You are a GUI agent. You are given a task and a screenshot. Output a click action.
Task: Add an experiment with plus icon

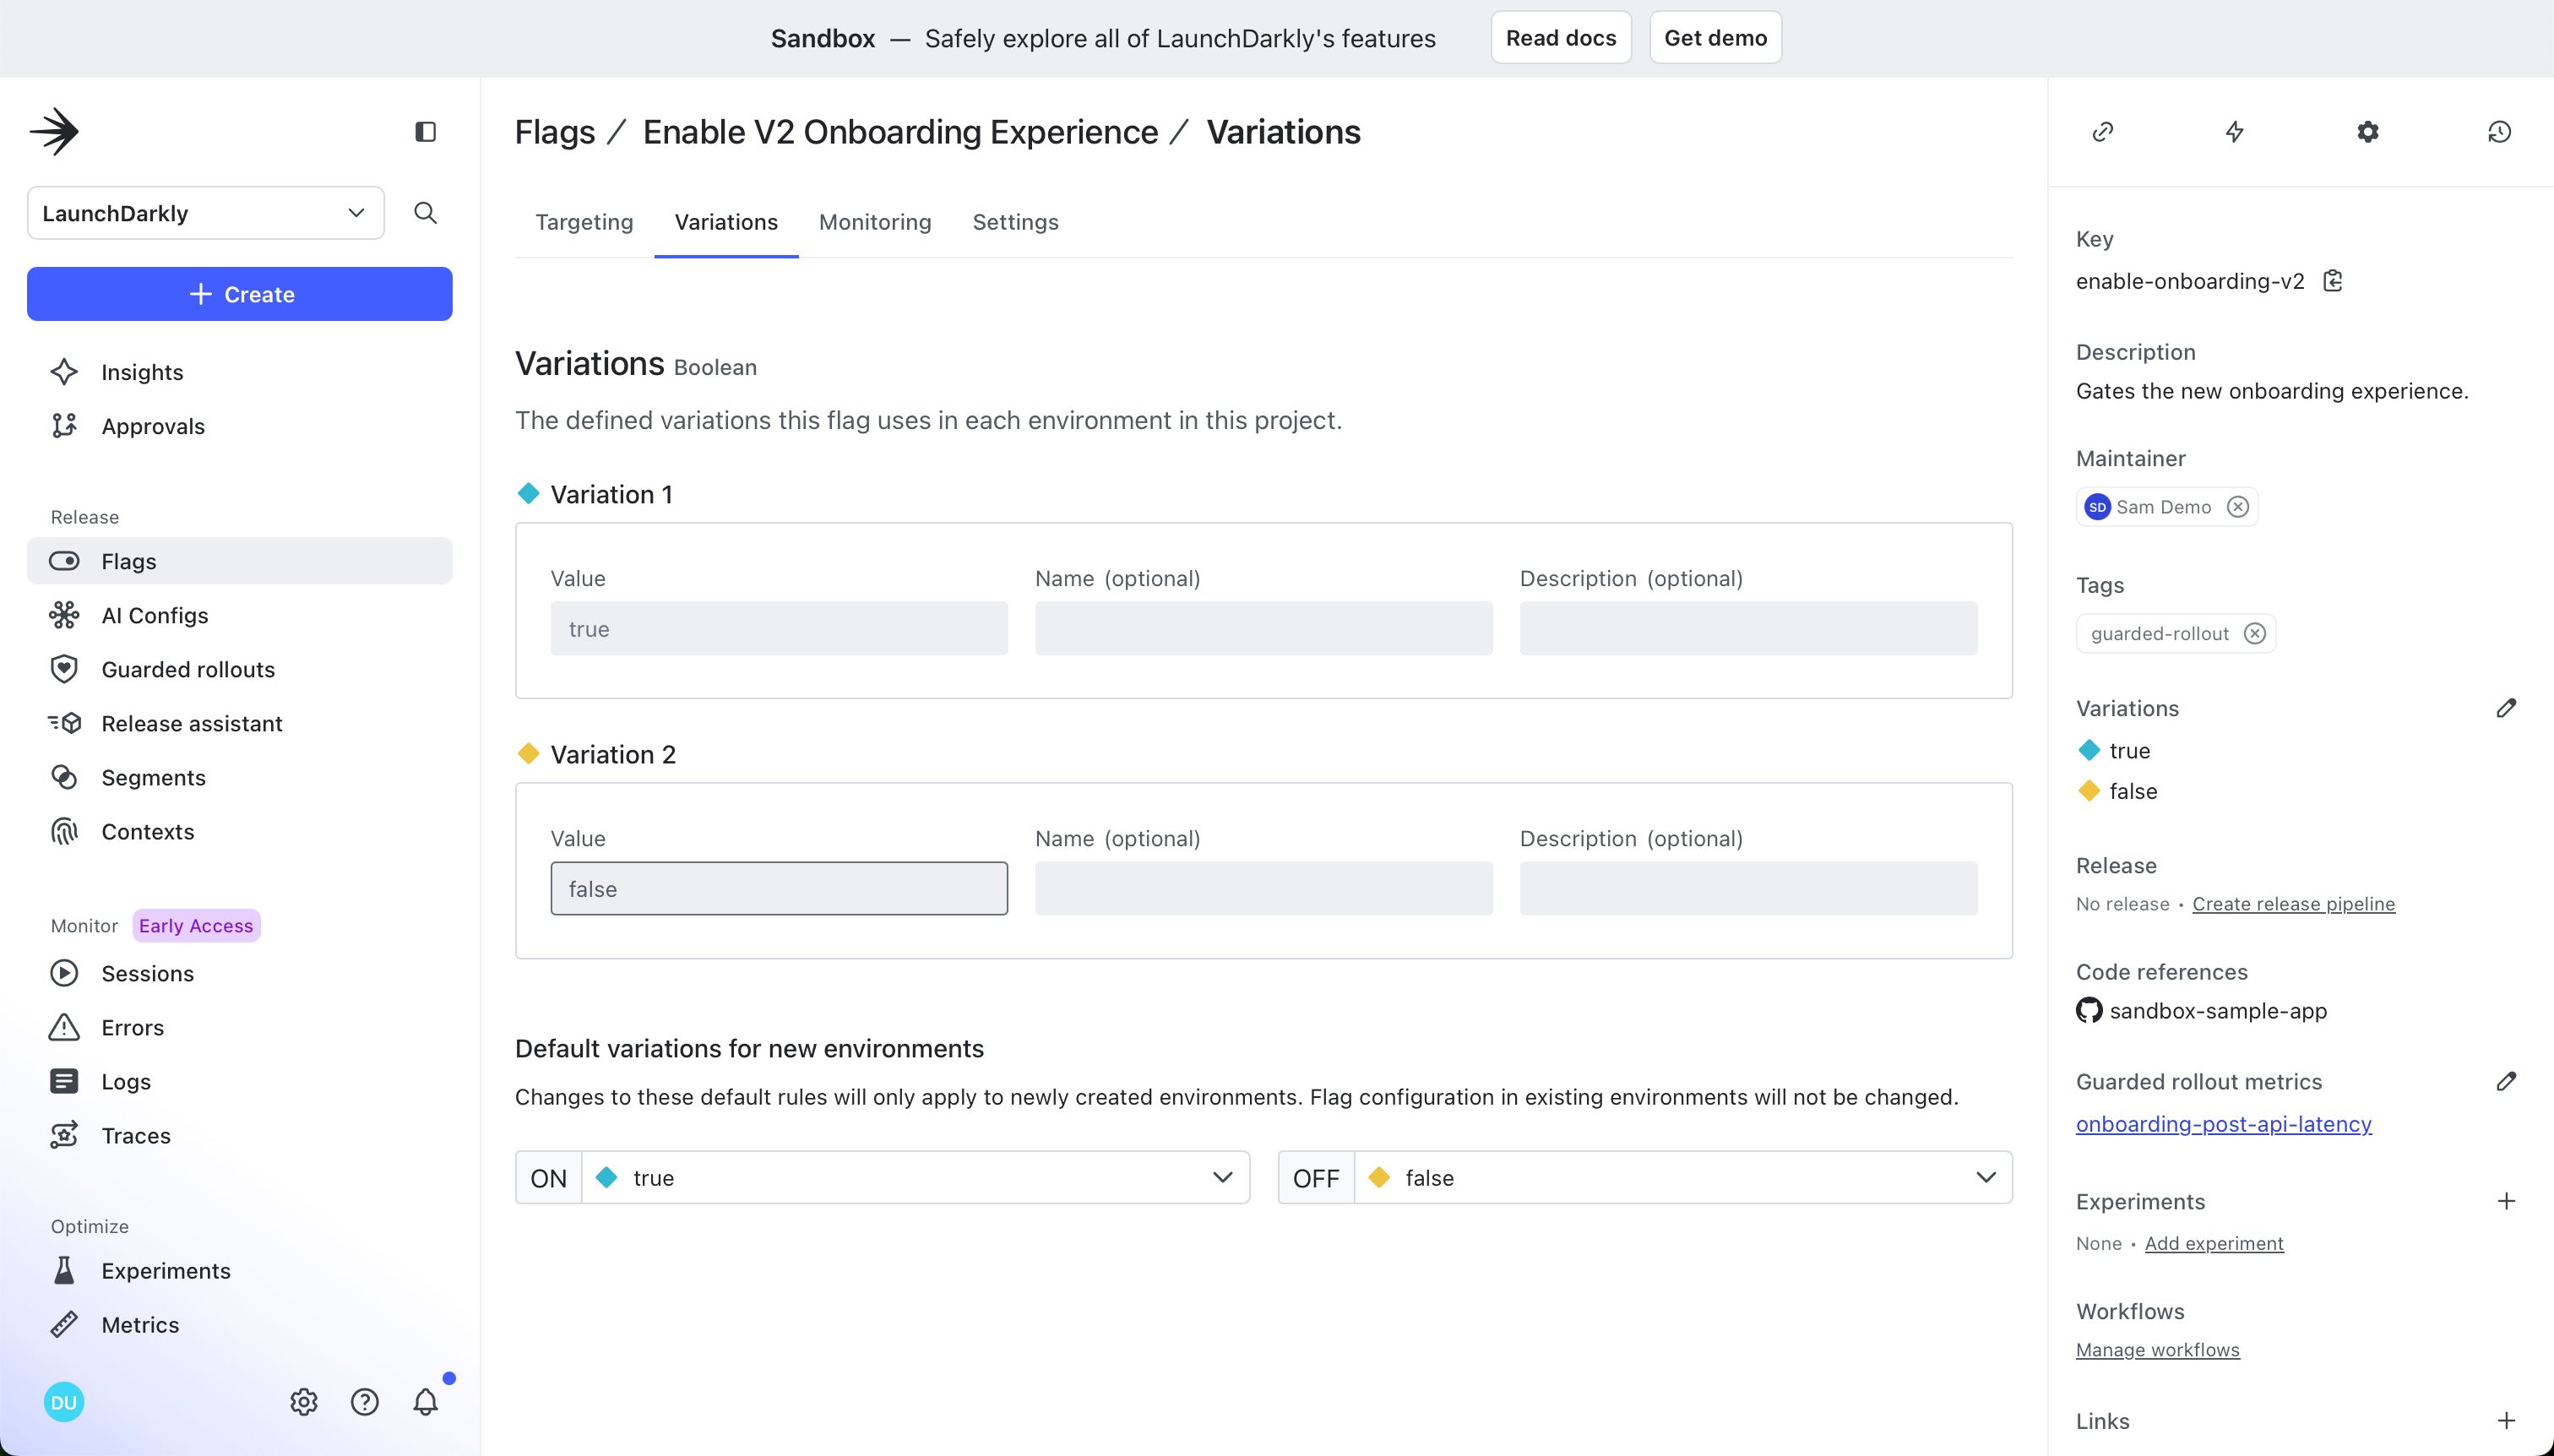[2506, 1201]
